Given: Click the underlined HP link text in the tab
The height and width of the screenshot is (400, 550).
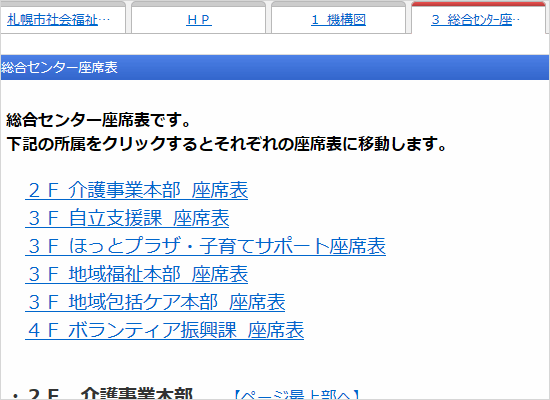Looking at the screenshot, I should pyautogui.click(x=199, y=19).
